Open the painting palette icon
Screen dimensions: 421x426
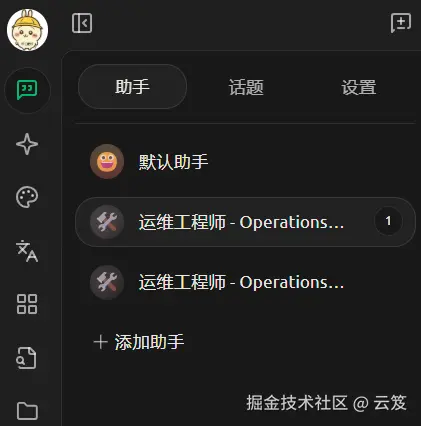tap(27, 197)
